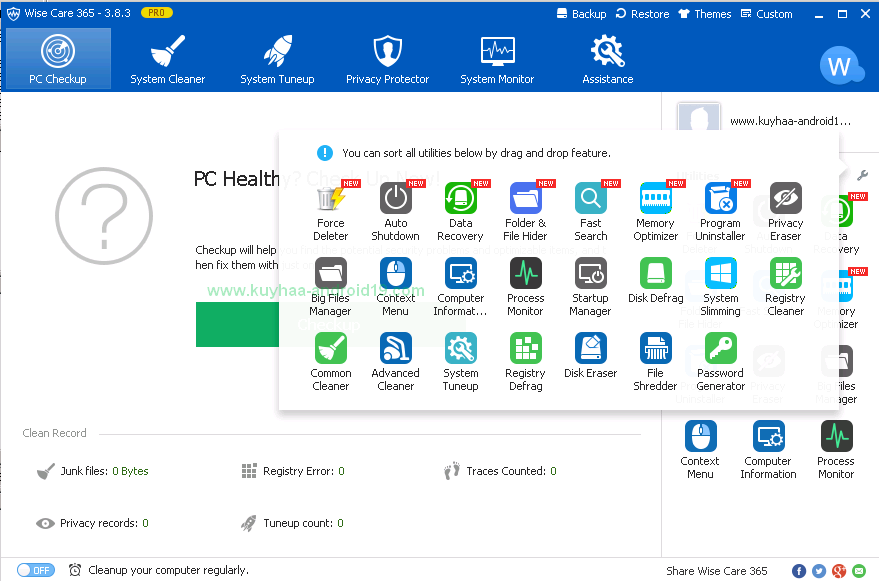The height and width of the screenshot is (581, 879).
Task: Open Computer Information in the utilities popup
Action: (x=461, y=287)
